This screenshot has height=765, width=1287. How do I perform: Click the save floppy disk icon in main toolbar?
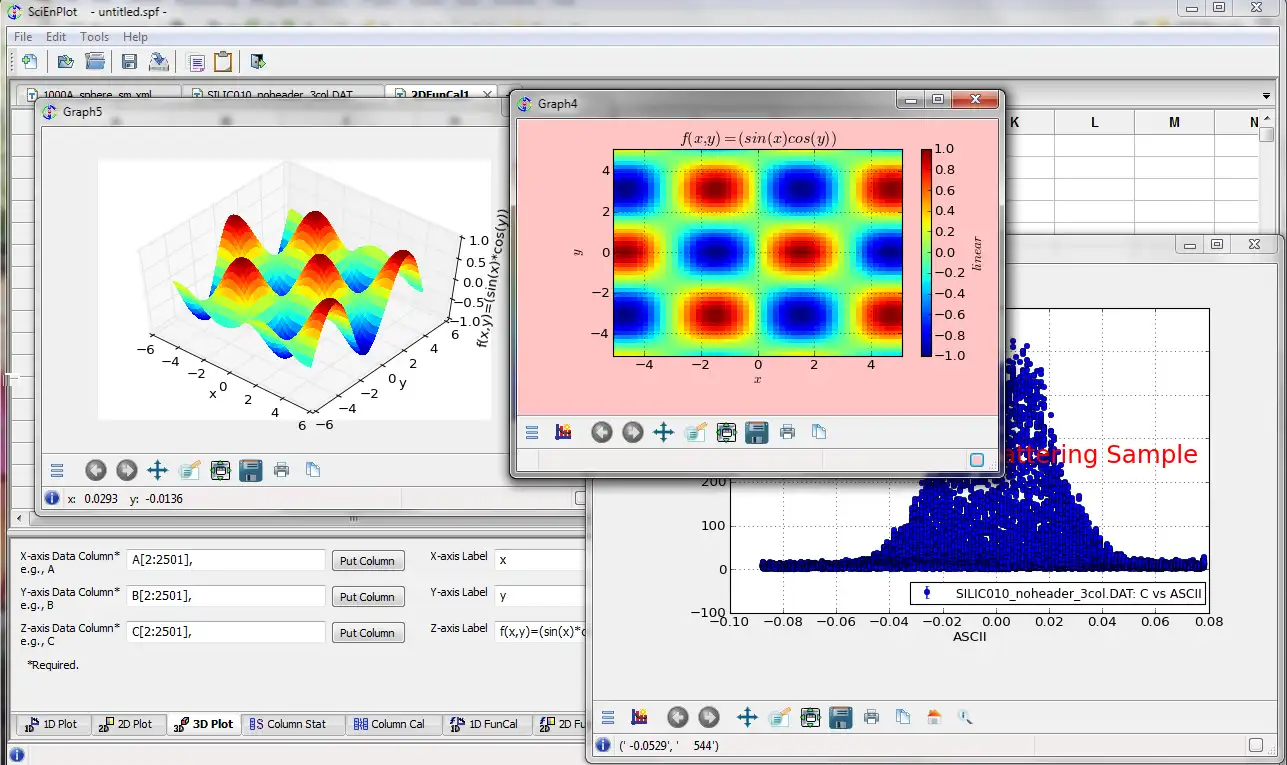click(129, 62)
